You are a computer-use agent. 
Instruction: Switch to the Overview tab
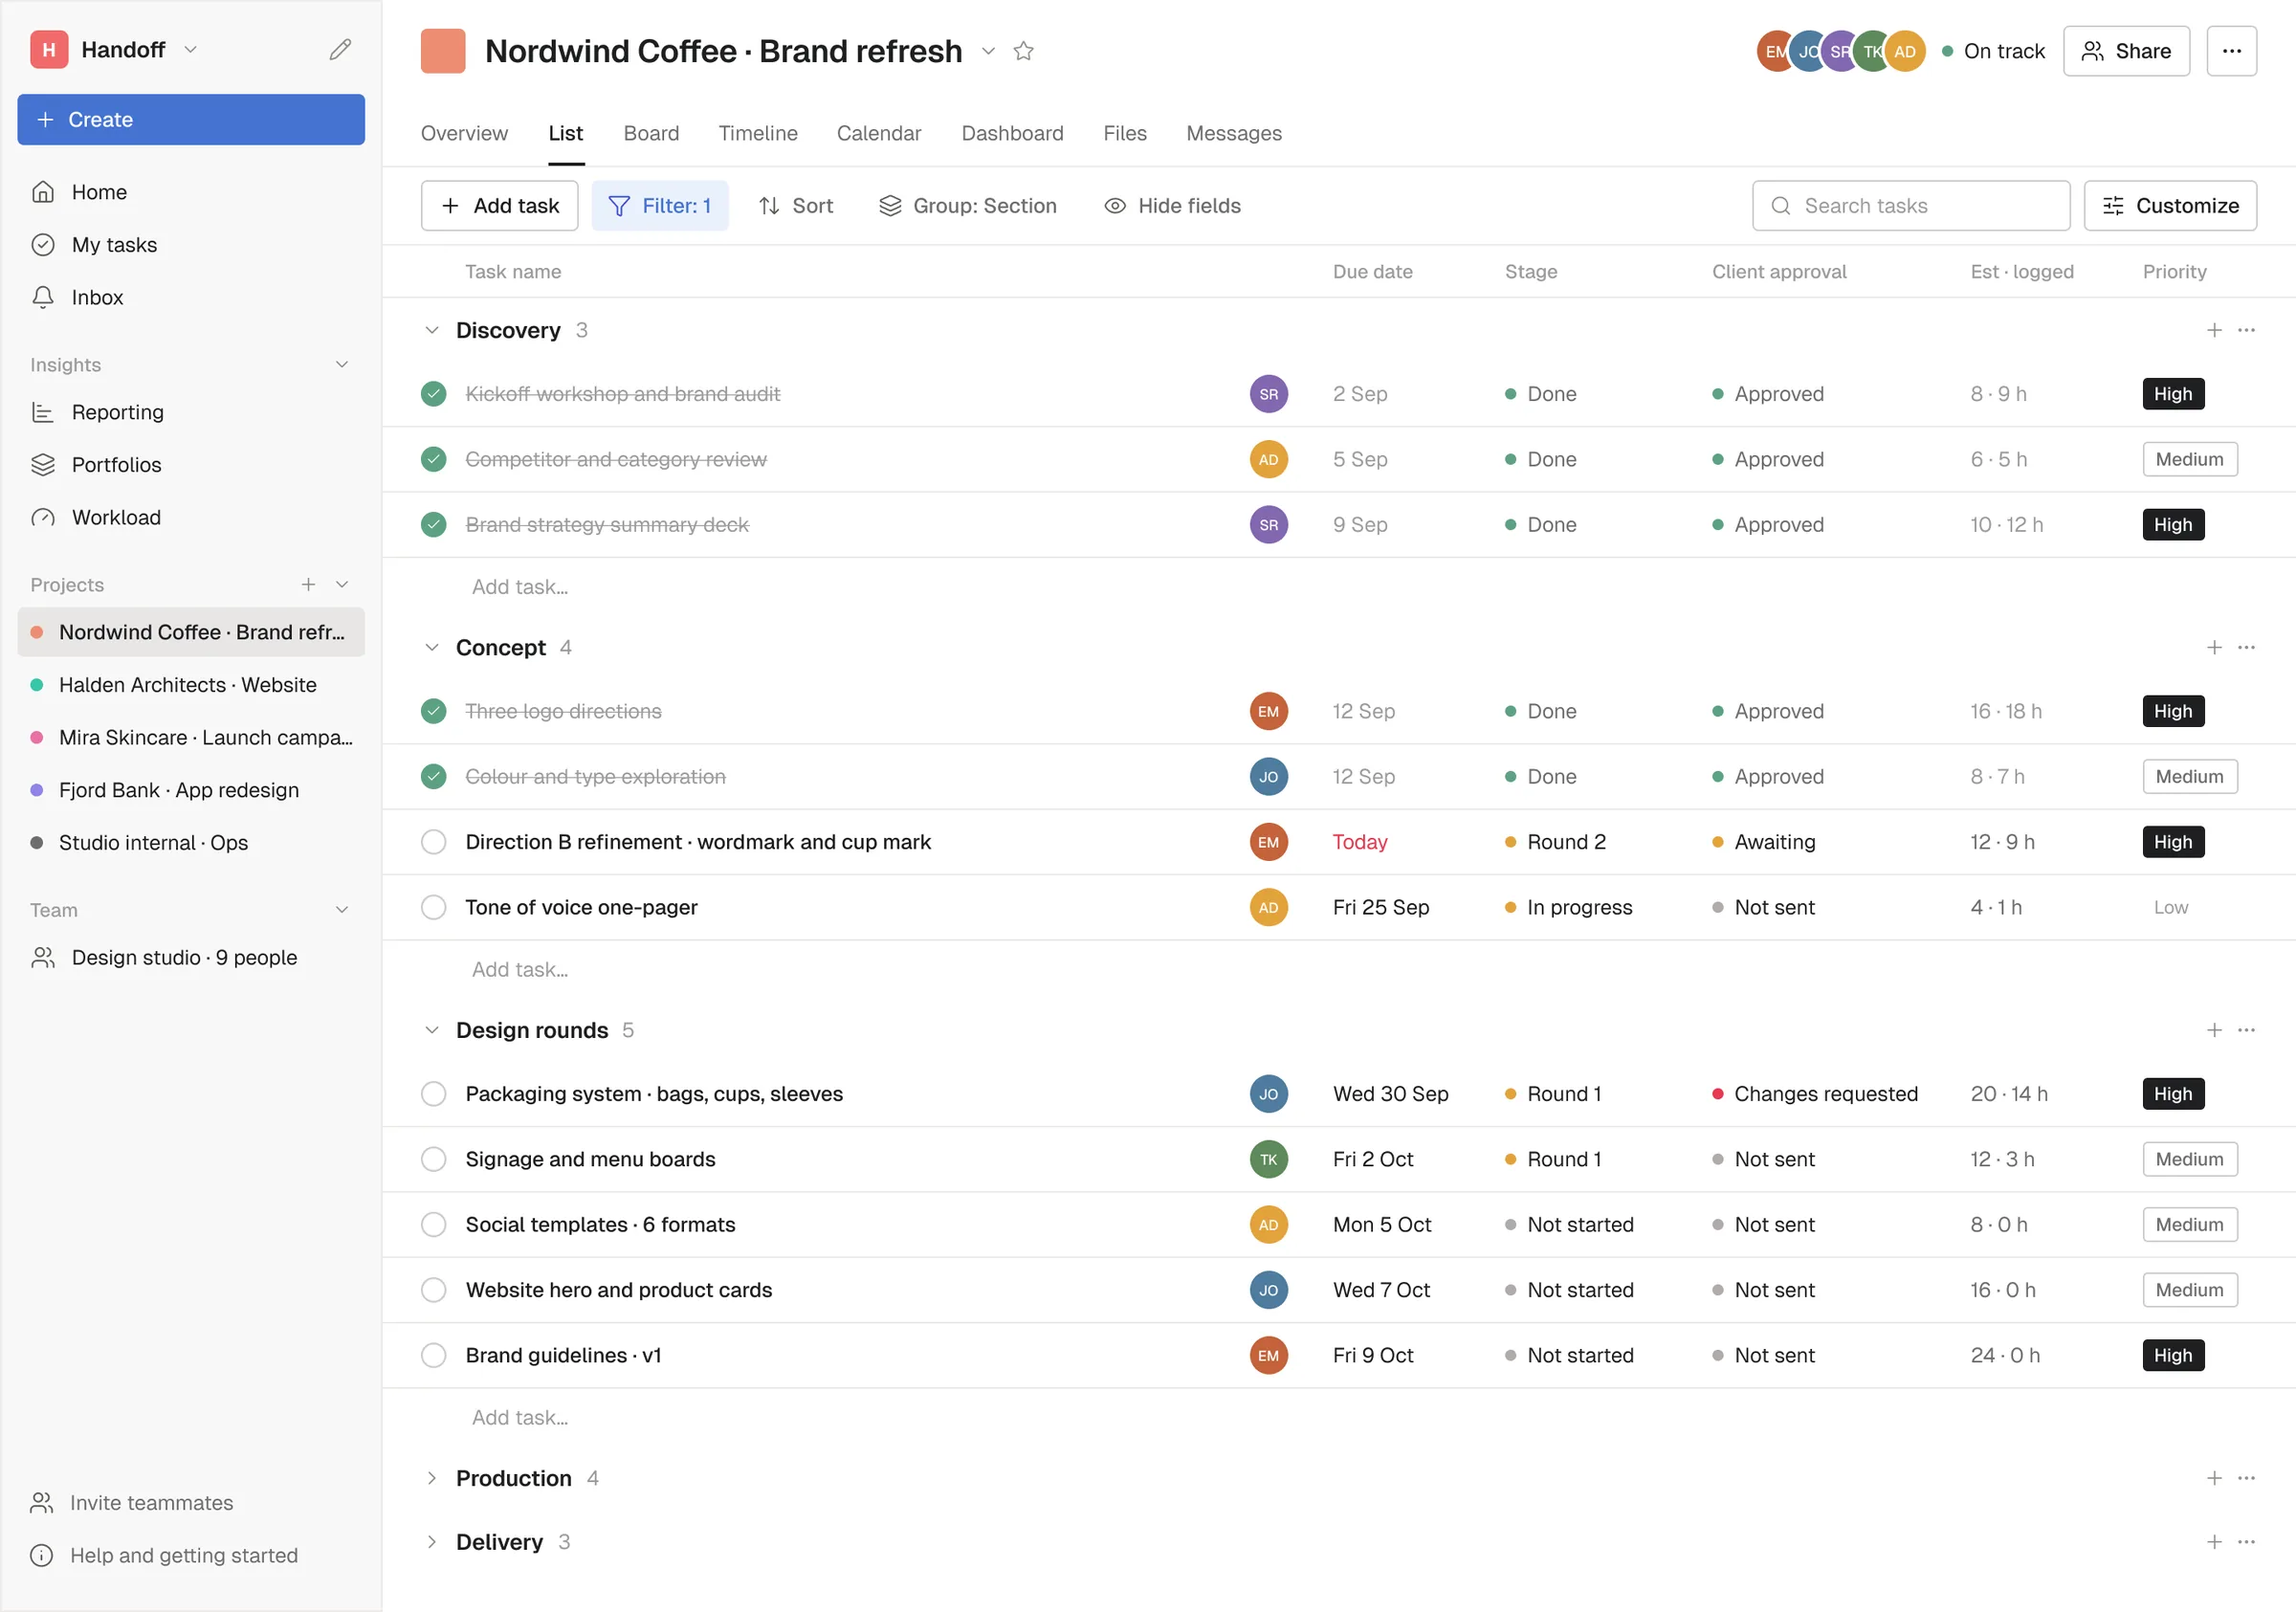tap(464, 133)
